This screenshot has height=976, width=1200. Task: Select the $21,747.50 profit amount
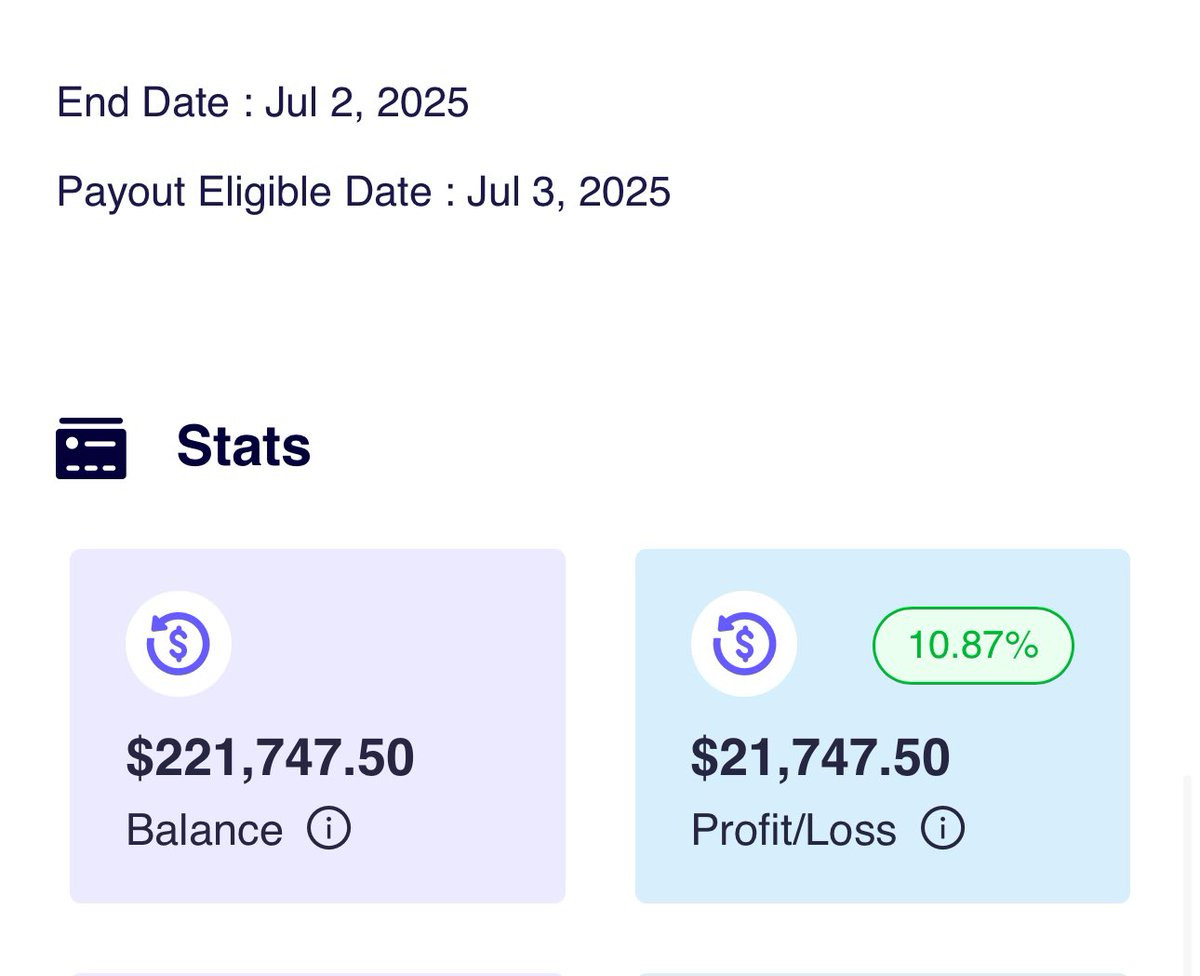pos(820,757)
